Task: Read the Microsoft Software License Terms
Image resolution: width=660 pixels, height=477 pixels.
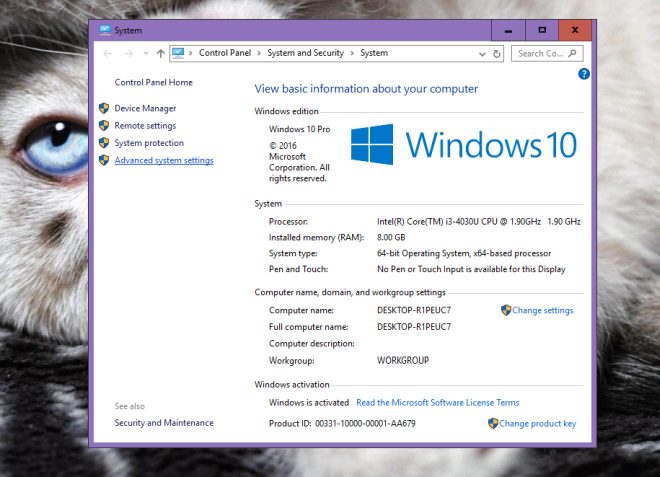Action: coord(438,402)
